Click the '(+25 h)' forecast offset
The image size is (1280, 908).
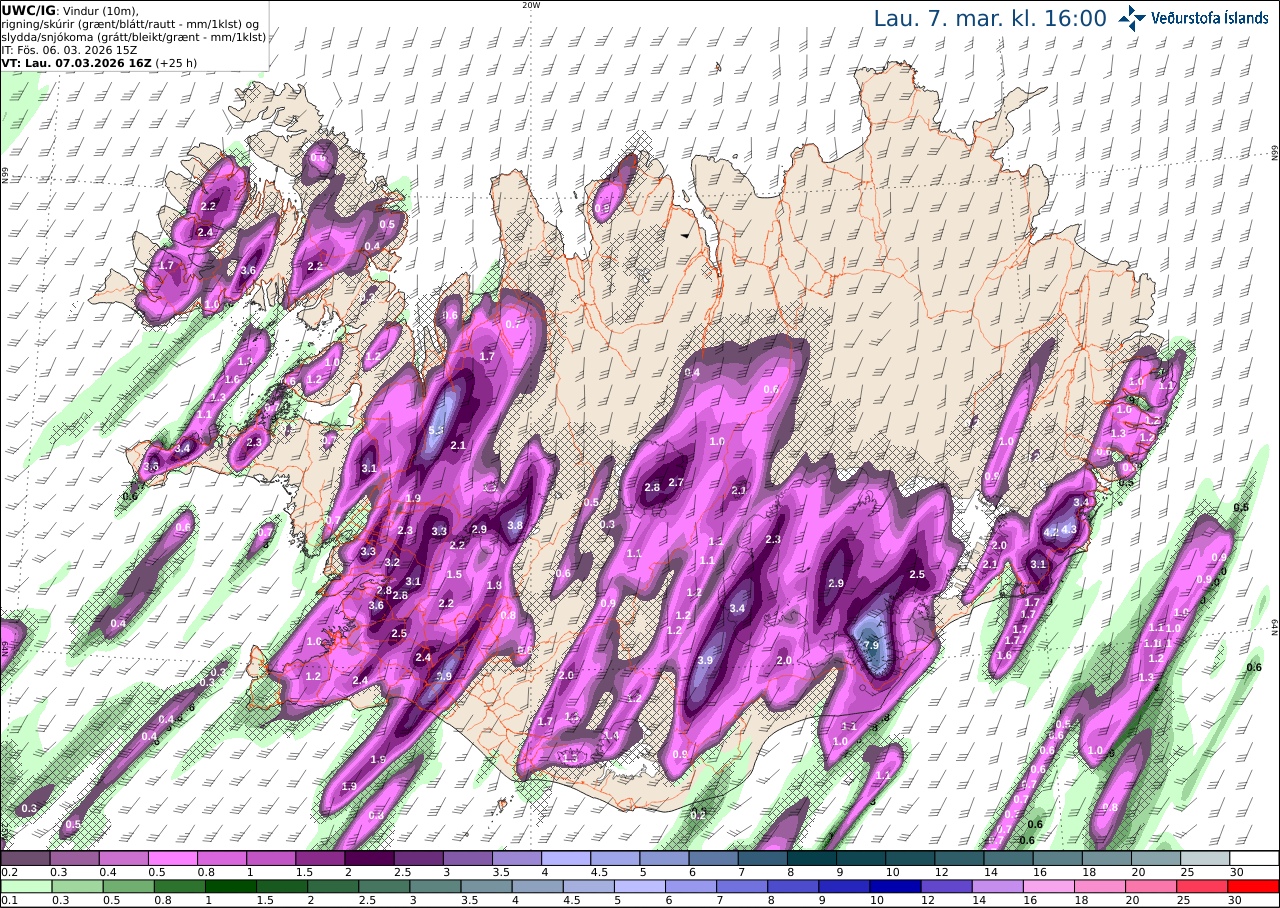(176, 62)
